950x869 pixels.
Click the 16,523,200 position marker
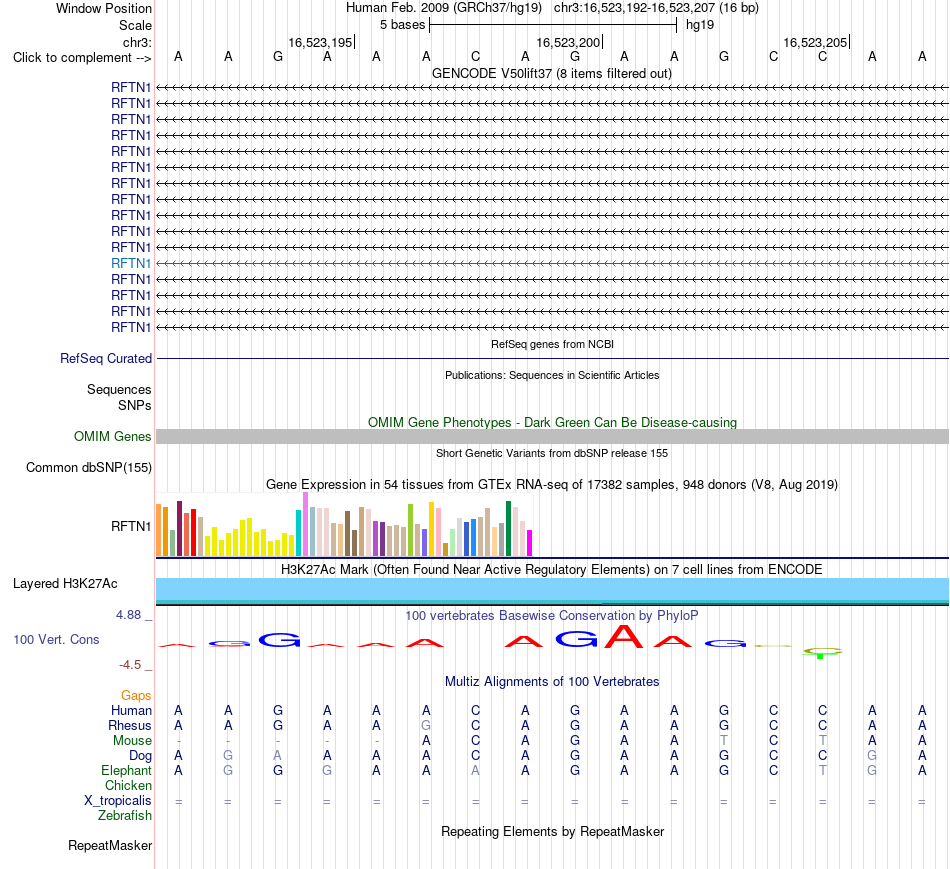[568, 42]
